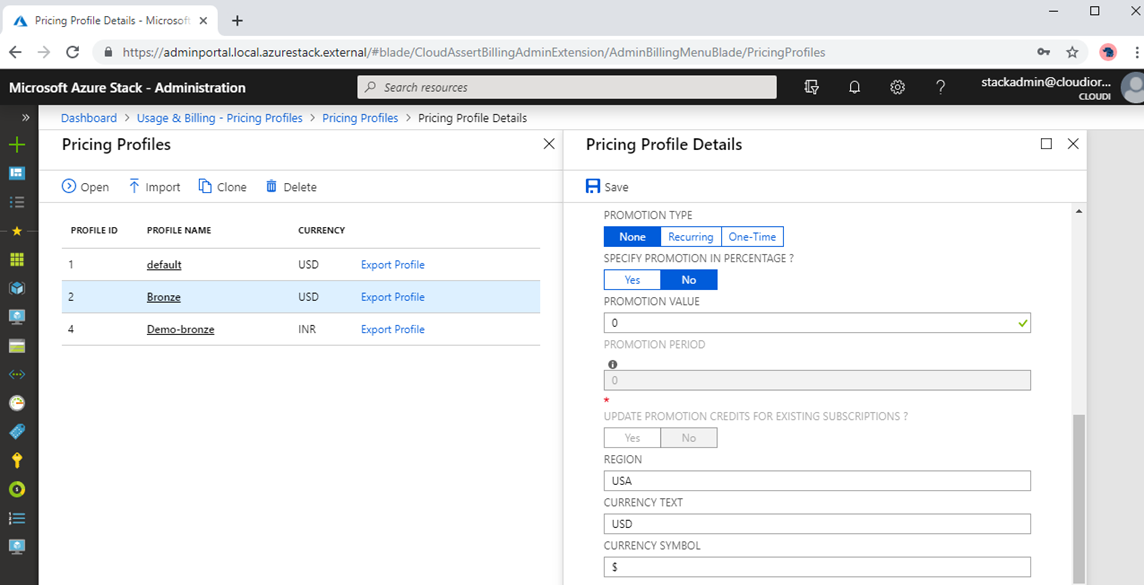The width and height of the screenshot is (1144, 585).
Task: Open the Favorites star icon in the sidebar
Action: (16, 230)
